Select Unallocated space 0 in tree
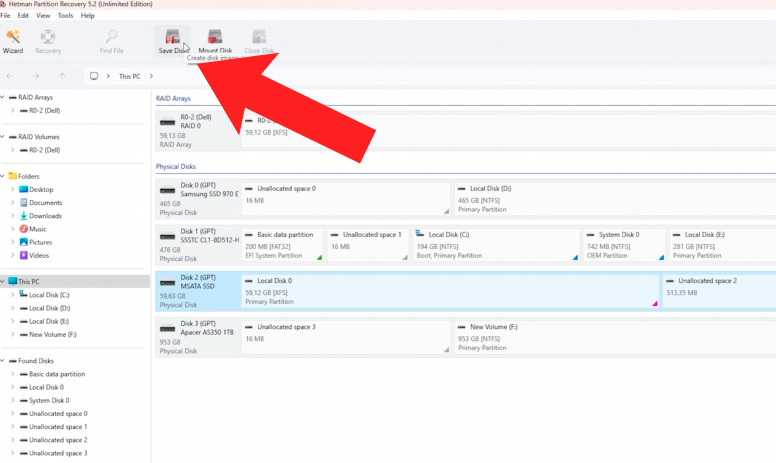Viewport: 776px width, 463px height. 58,414
